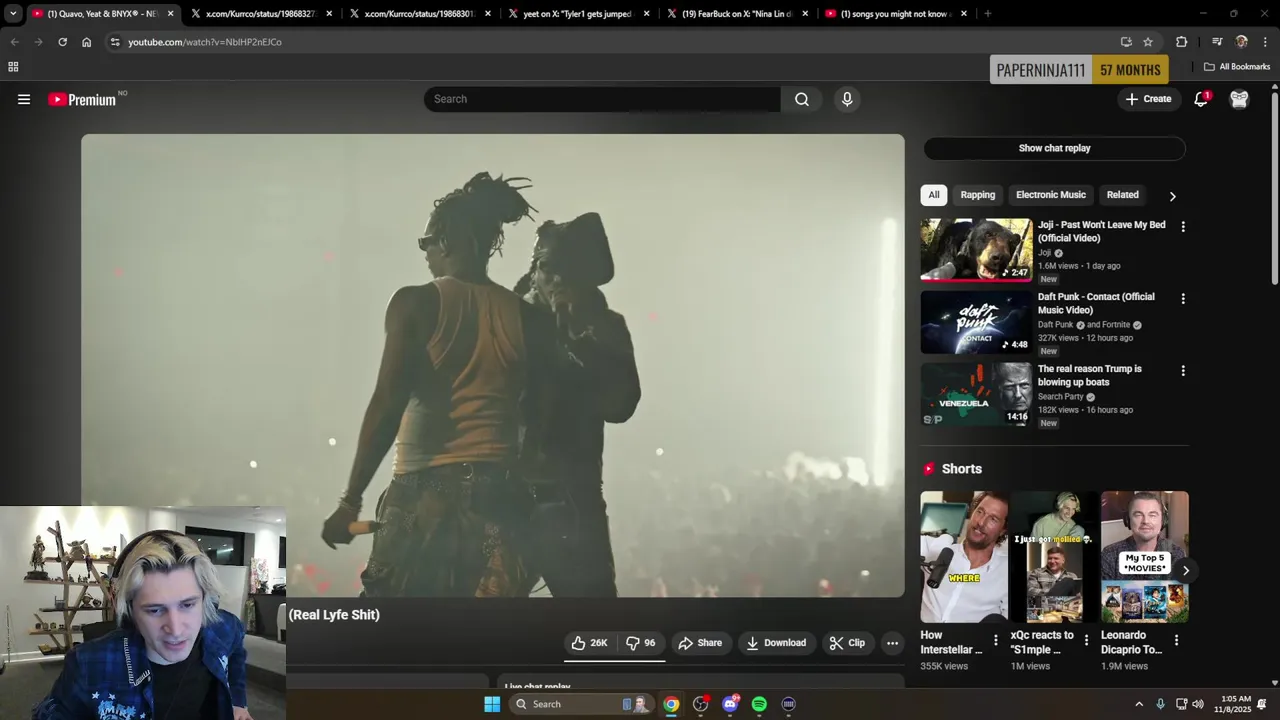The image size is (1280, 720).
Task: Open How Interstellar short thumbnail
Action: point(964,557)
